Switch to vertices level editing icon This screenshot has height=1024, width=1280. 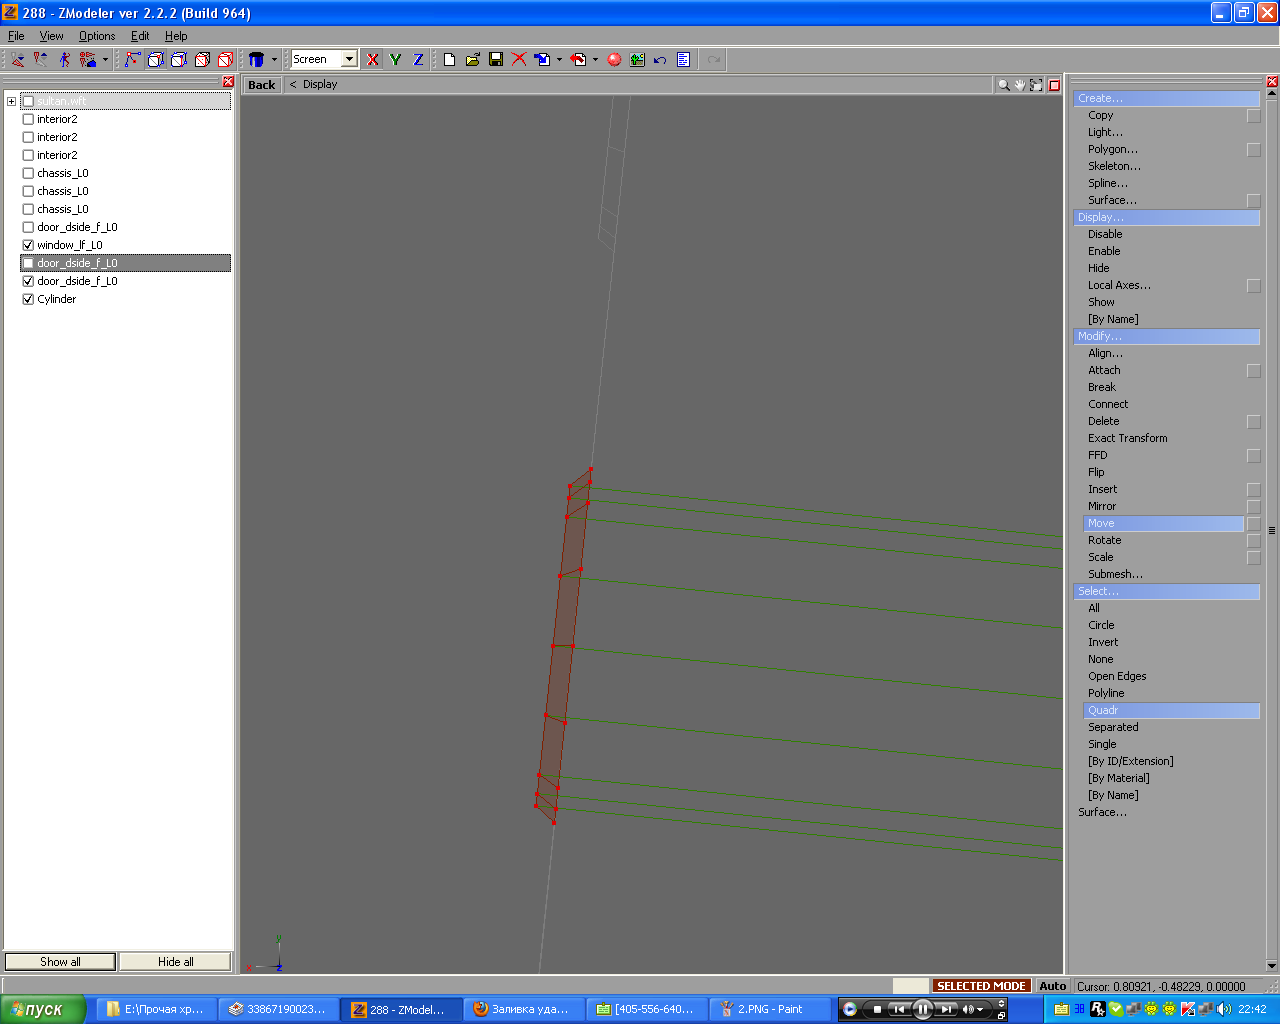pyautogui.click(x=132, y=60)
